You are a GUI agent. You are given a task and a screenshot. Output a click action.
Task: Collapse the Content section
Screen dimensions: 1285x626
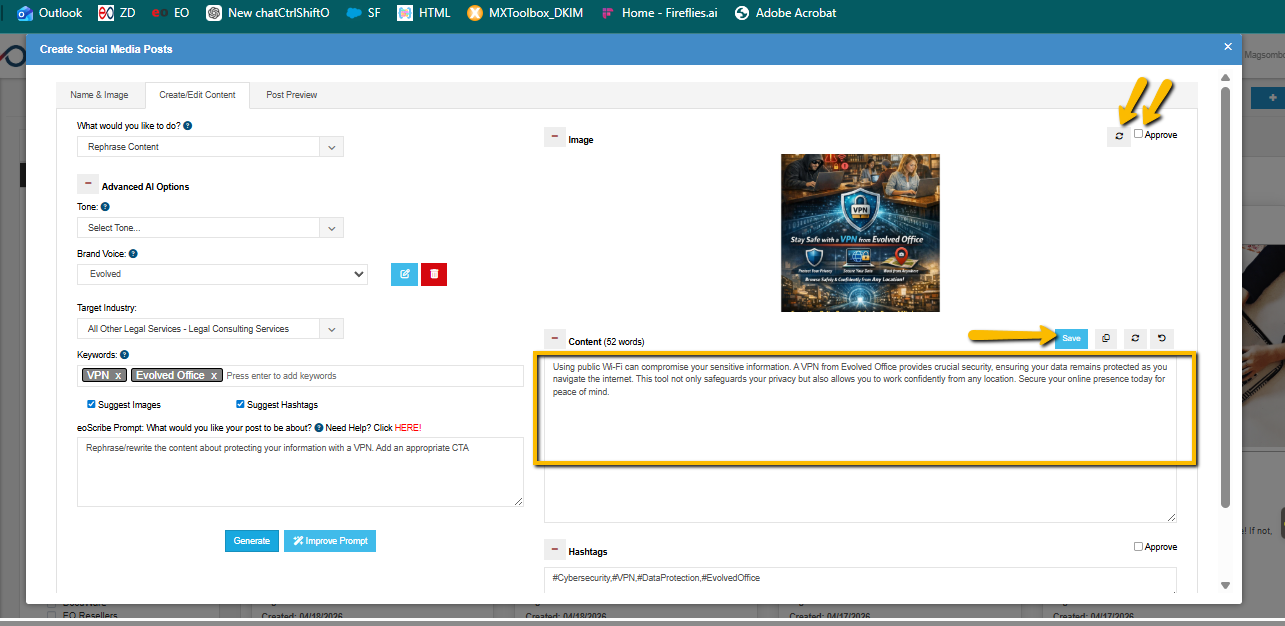(555, 340)
